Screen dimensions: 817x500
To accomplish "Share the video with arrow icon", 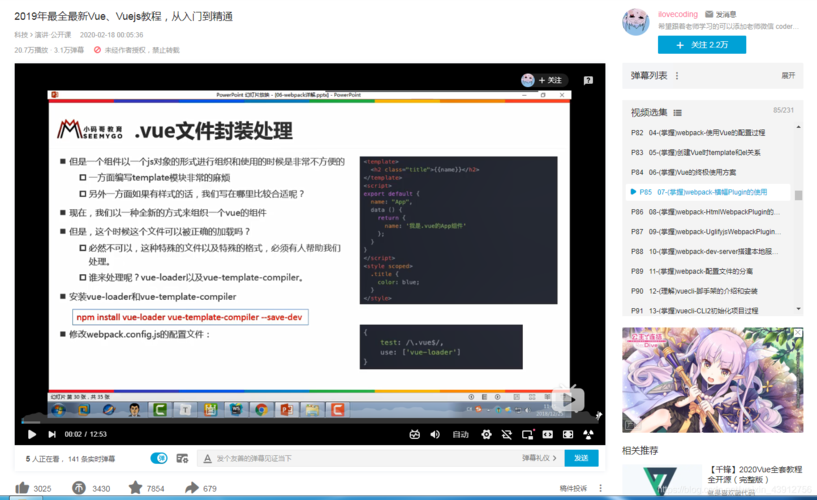I will pyautogui.click(x=192, y=488).
